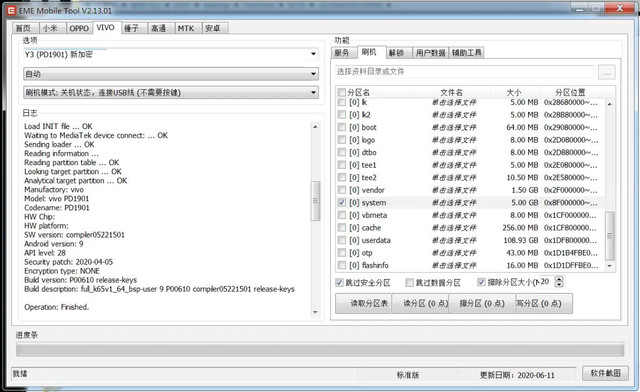
Task: Click the partition list scroll-up arrow
Action: point(609,104)
